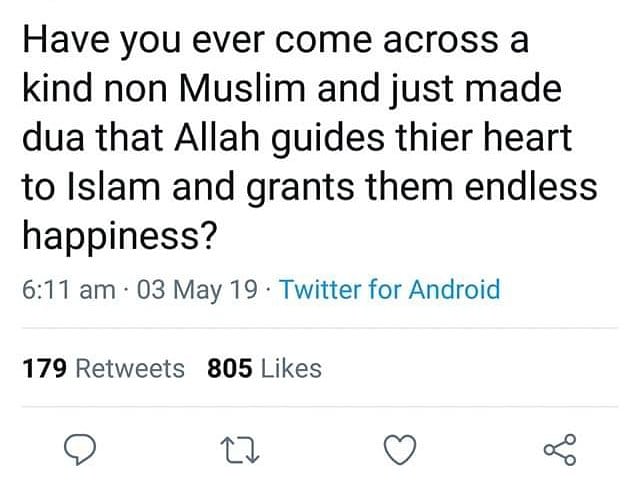Click the number 179 in the stats row
640x480 pixels.
coord(44,368)
